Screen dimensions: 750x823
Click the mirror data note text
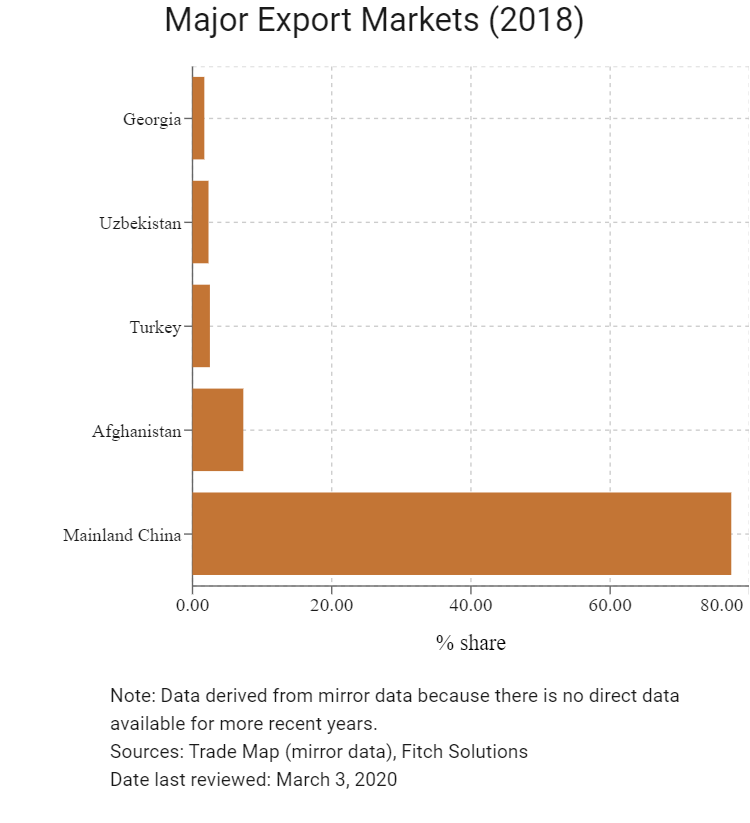click(x=395, y=709)
